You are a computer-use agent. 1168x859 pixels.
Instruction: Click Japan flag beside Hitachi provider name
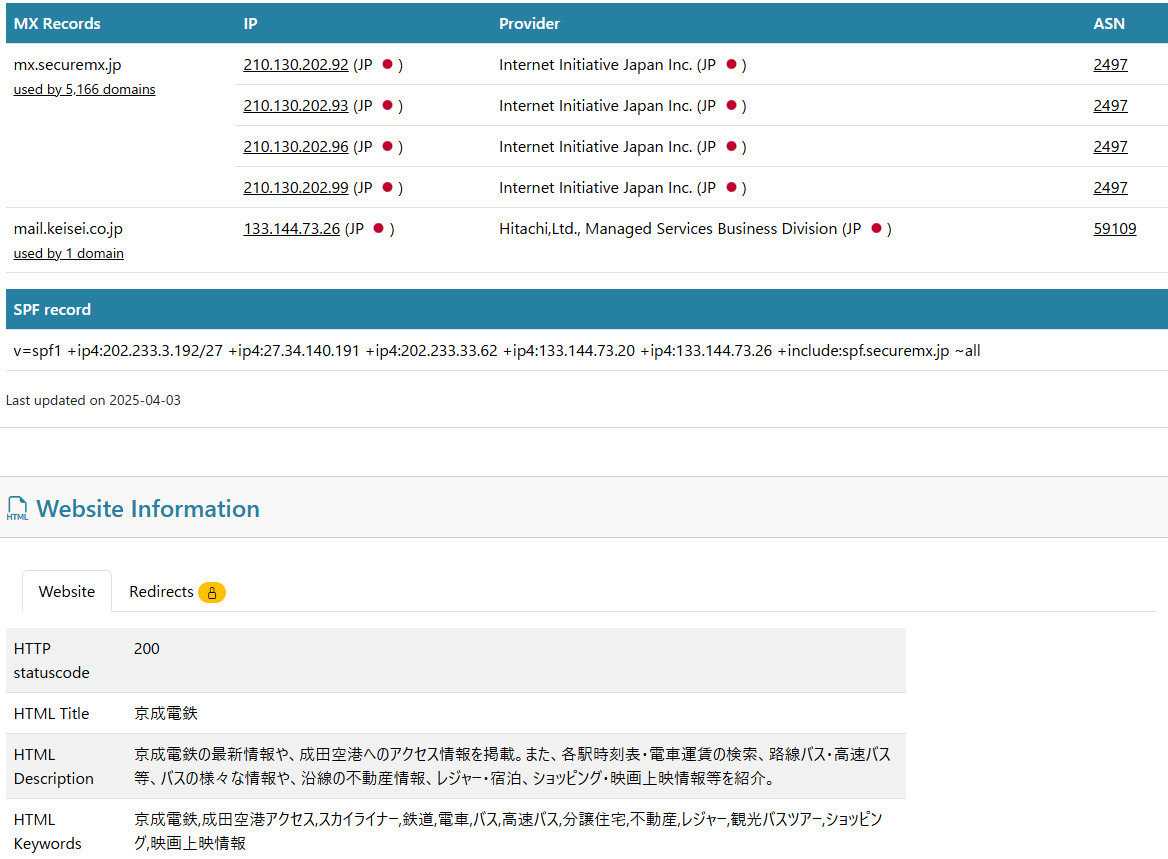pos(876,229)
